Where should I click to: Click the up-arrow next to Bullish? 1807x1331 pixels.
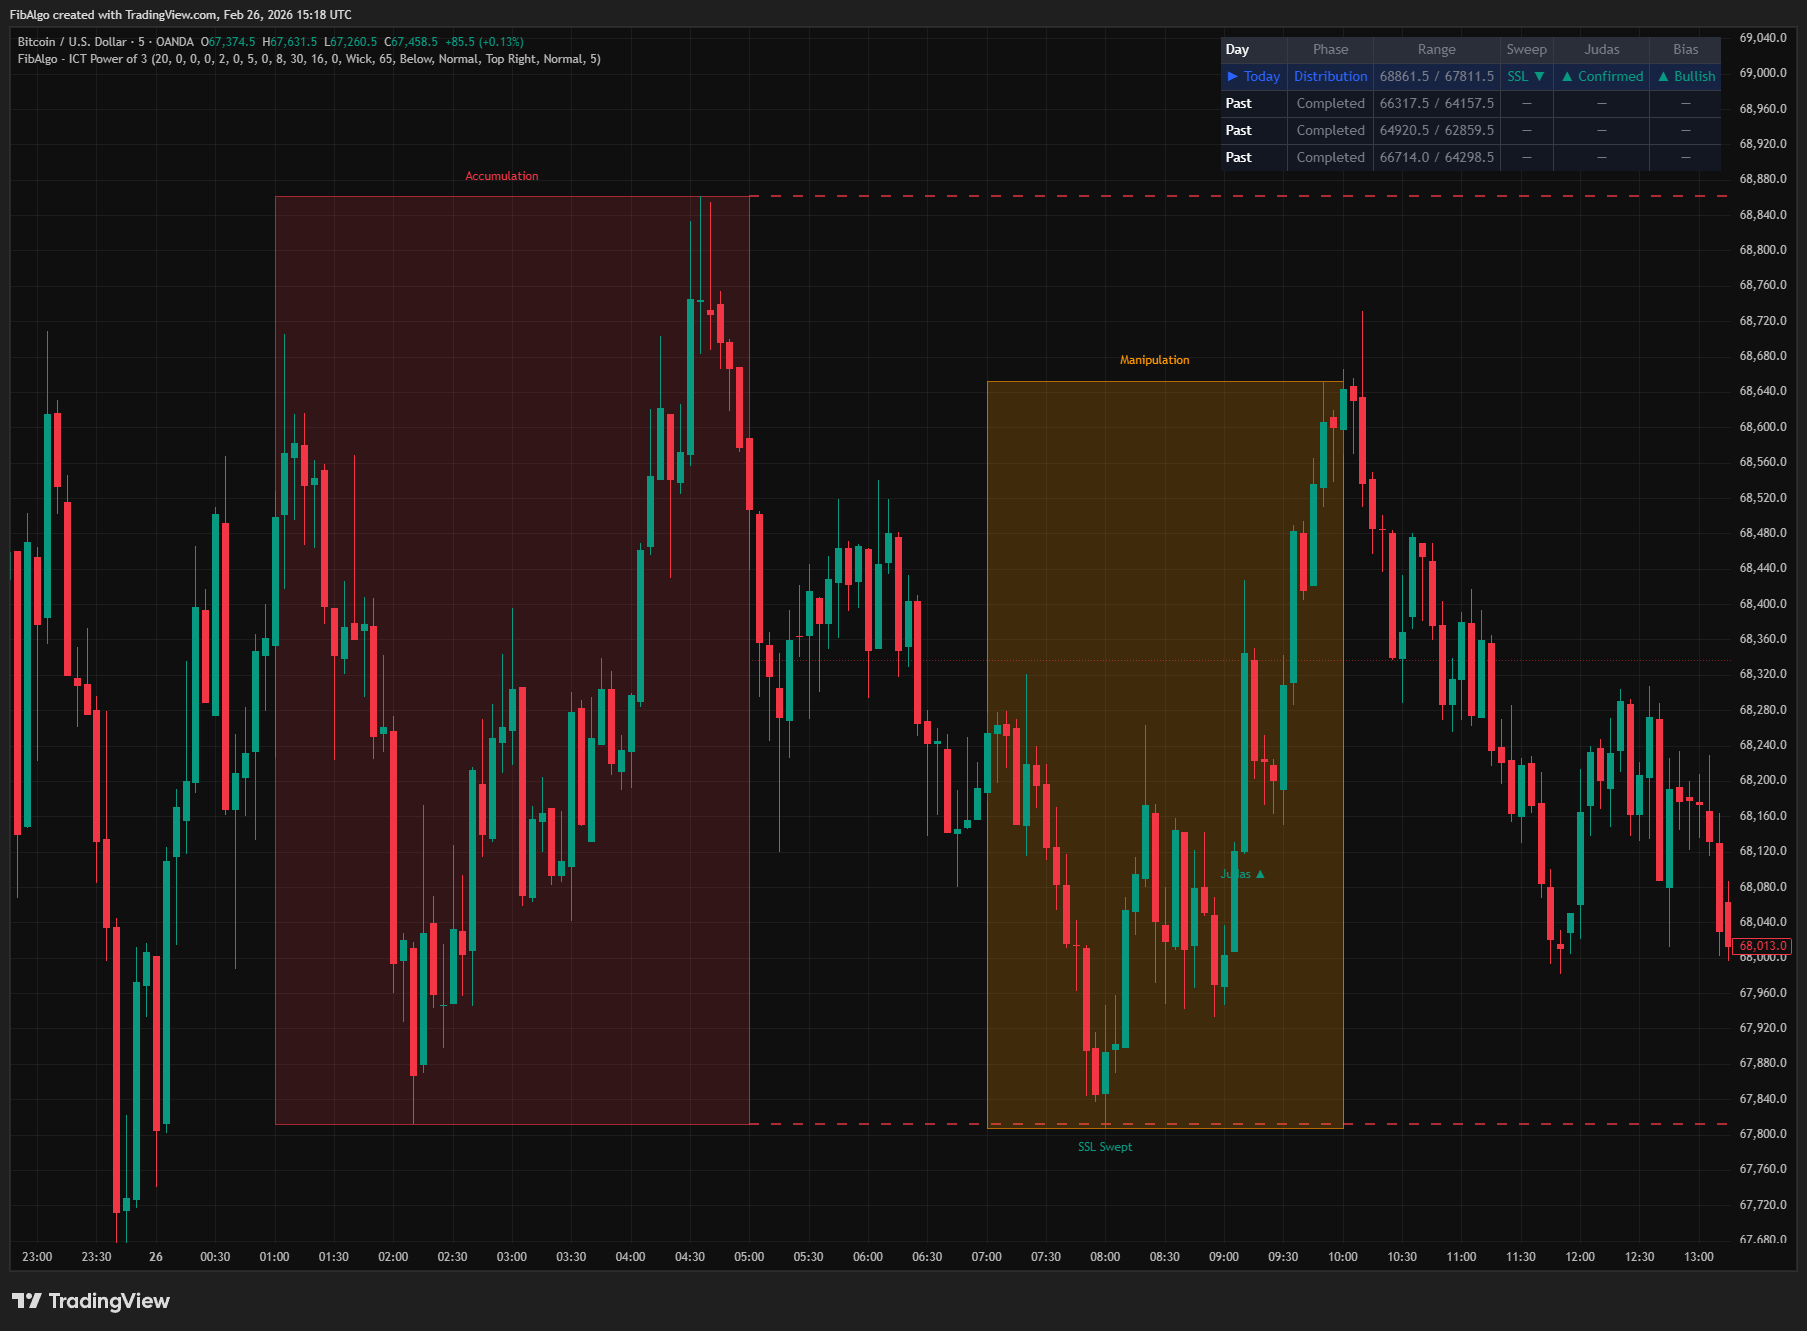coord(1663,76)
